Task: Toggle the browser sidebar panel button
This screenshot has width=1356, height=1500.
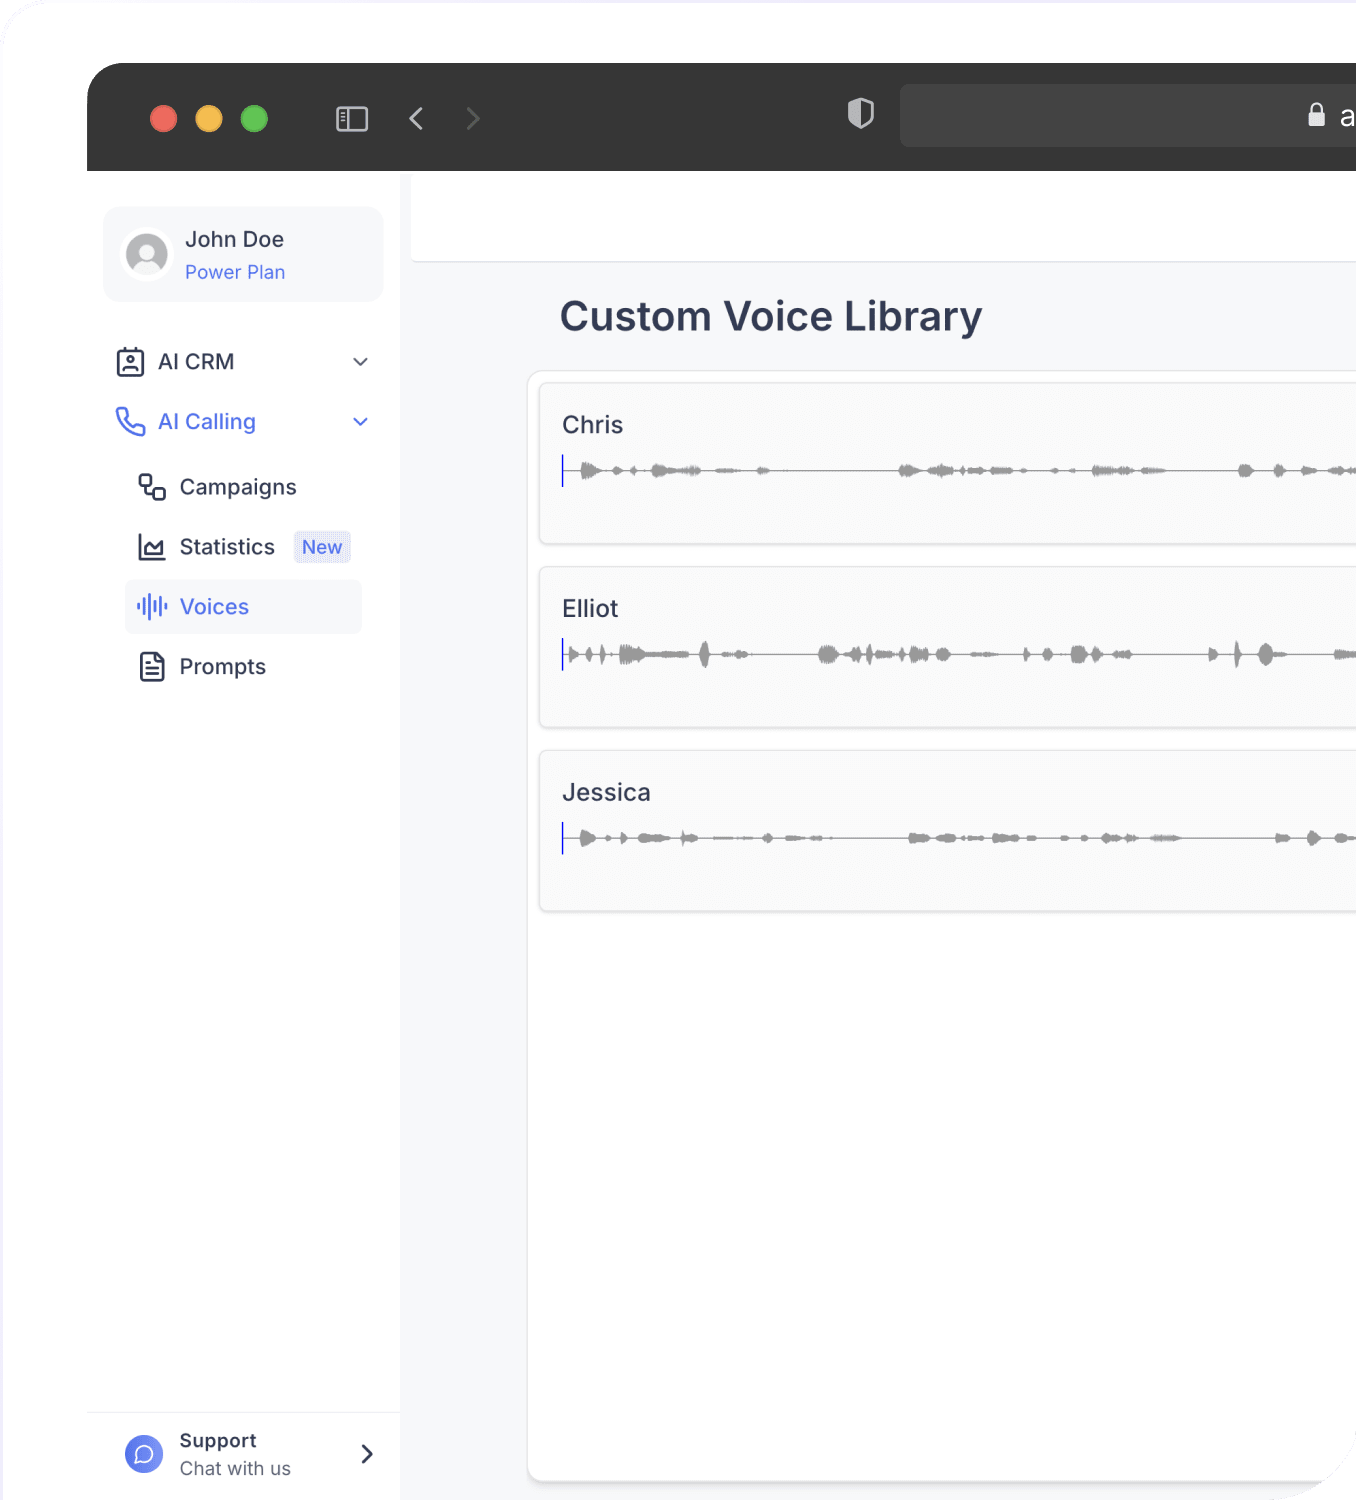Action: [x=352, y=119]
